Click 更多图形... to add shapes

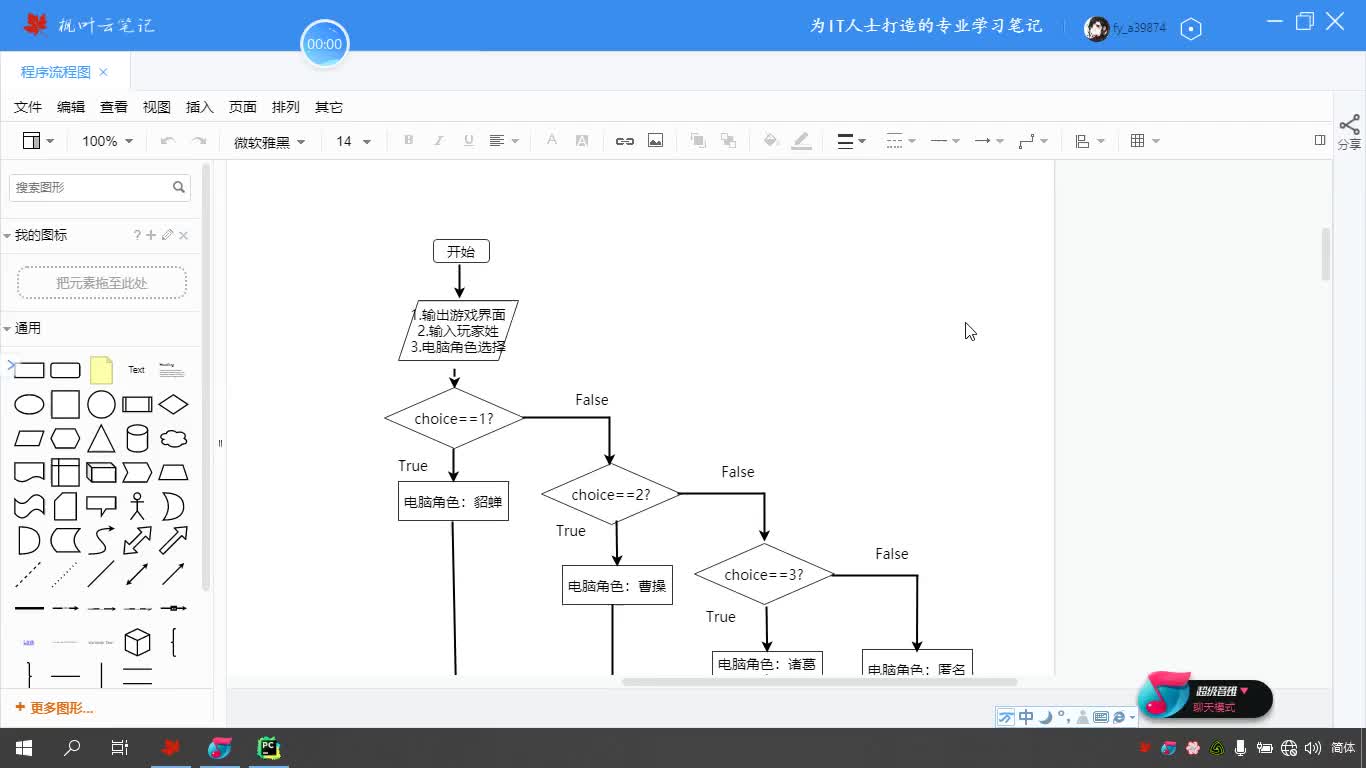tap(55, 708)
